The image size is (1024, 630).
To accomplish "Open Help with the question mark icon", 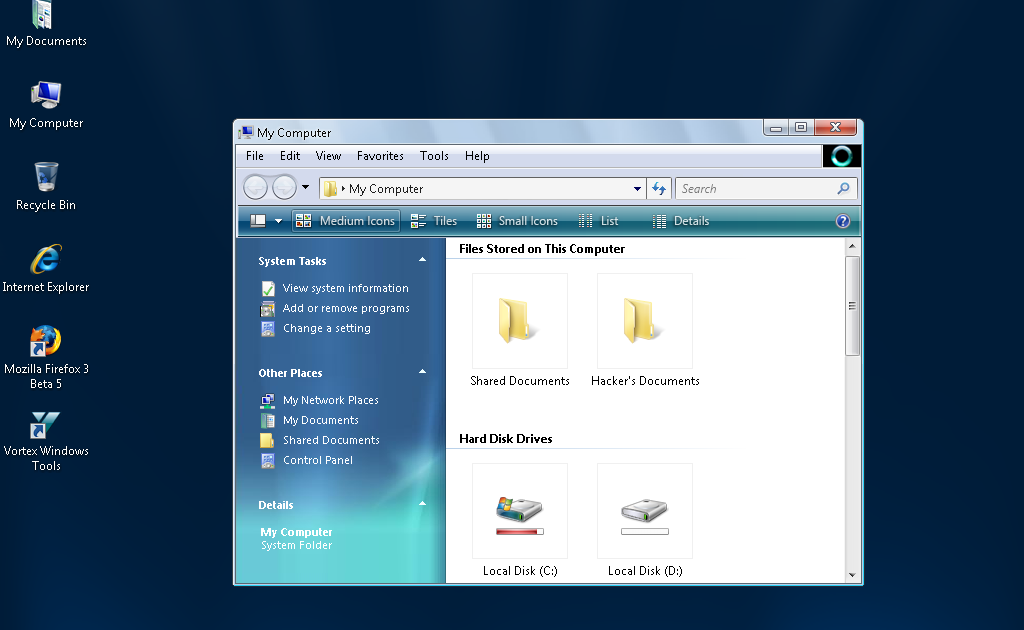I will (843, 220).
